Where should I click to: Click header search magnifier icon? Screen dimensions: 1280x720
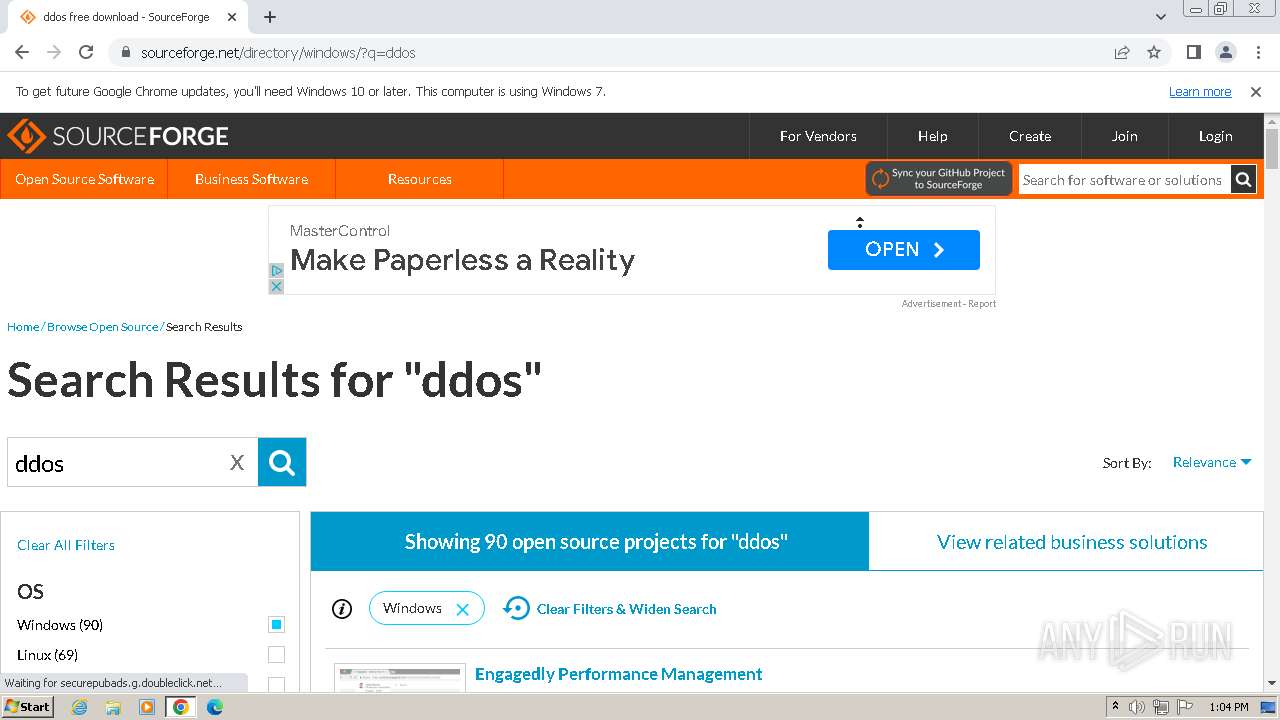1243,180
